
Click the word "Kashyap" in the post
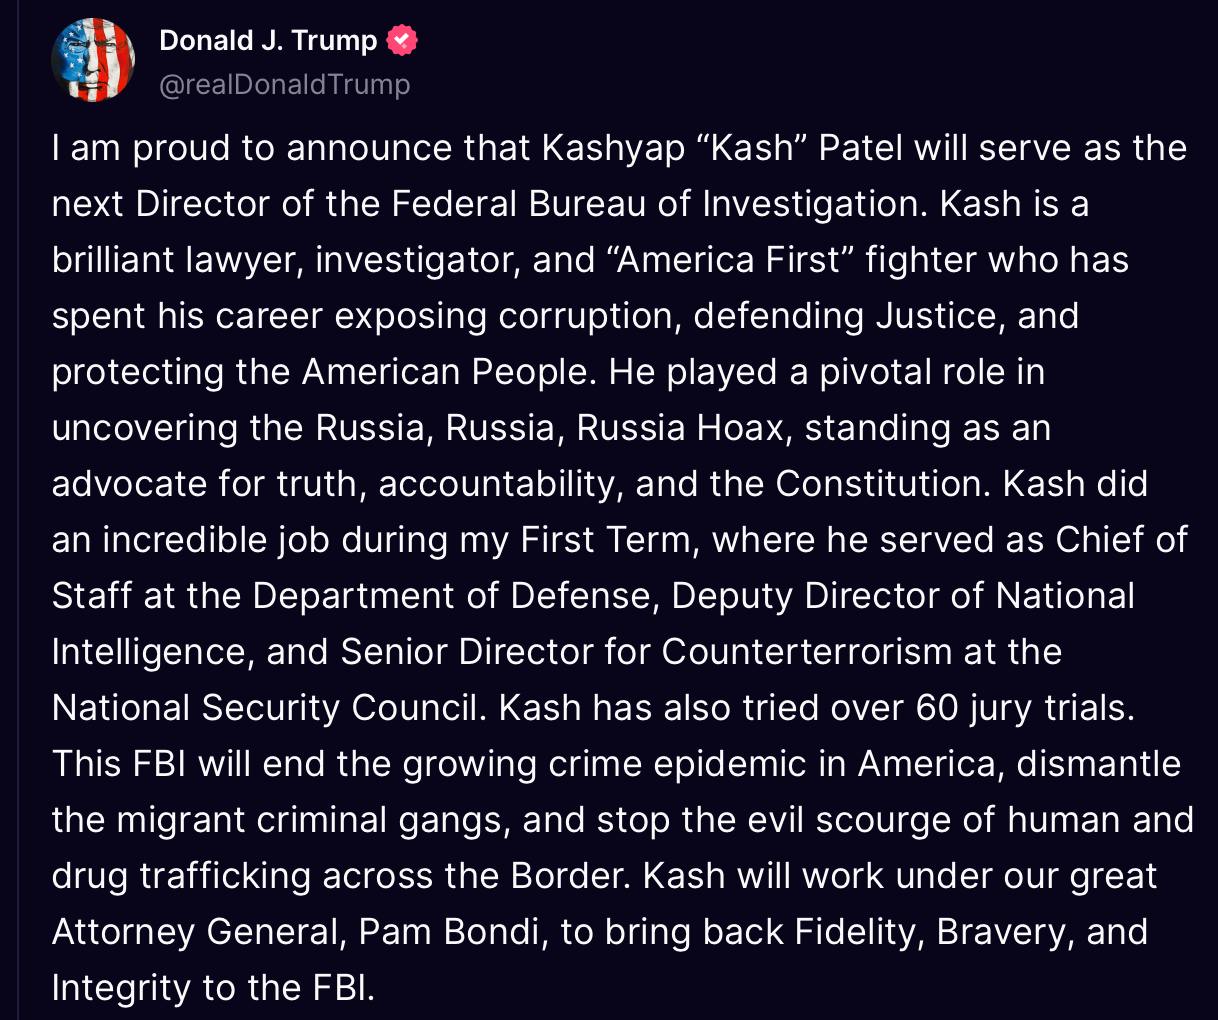tap(612, 148)
